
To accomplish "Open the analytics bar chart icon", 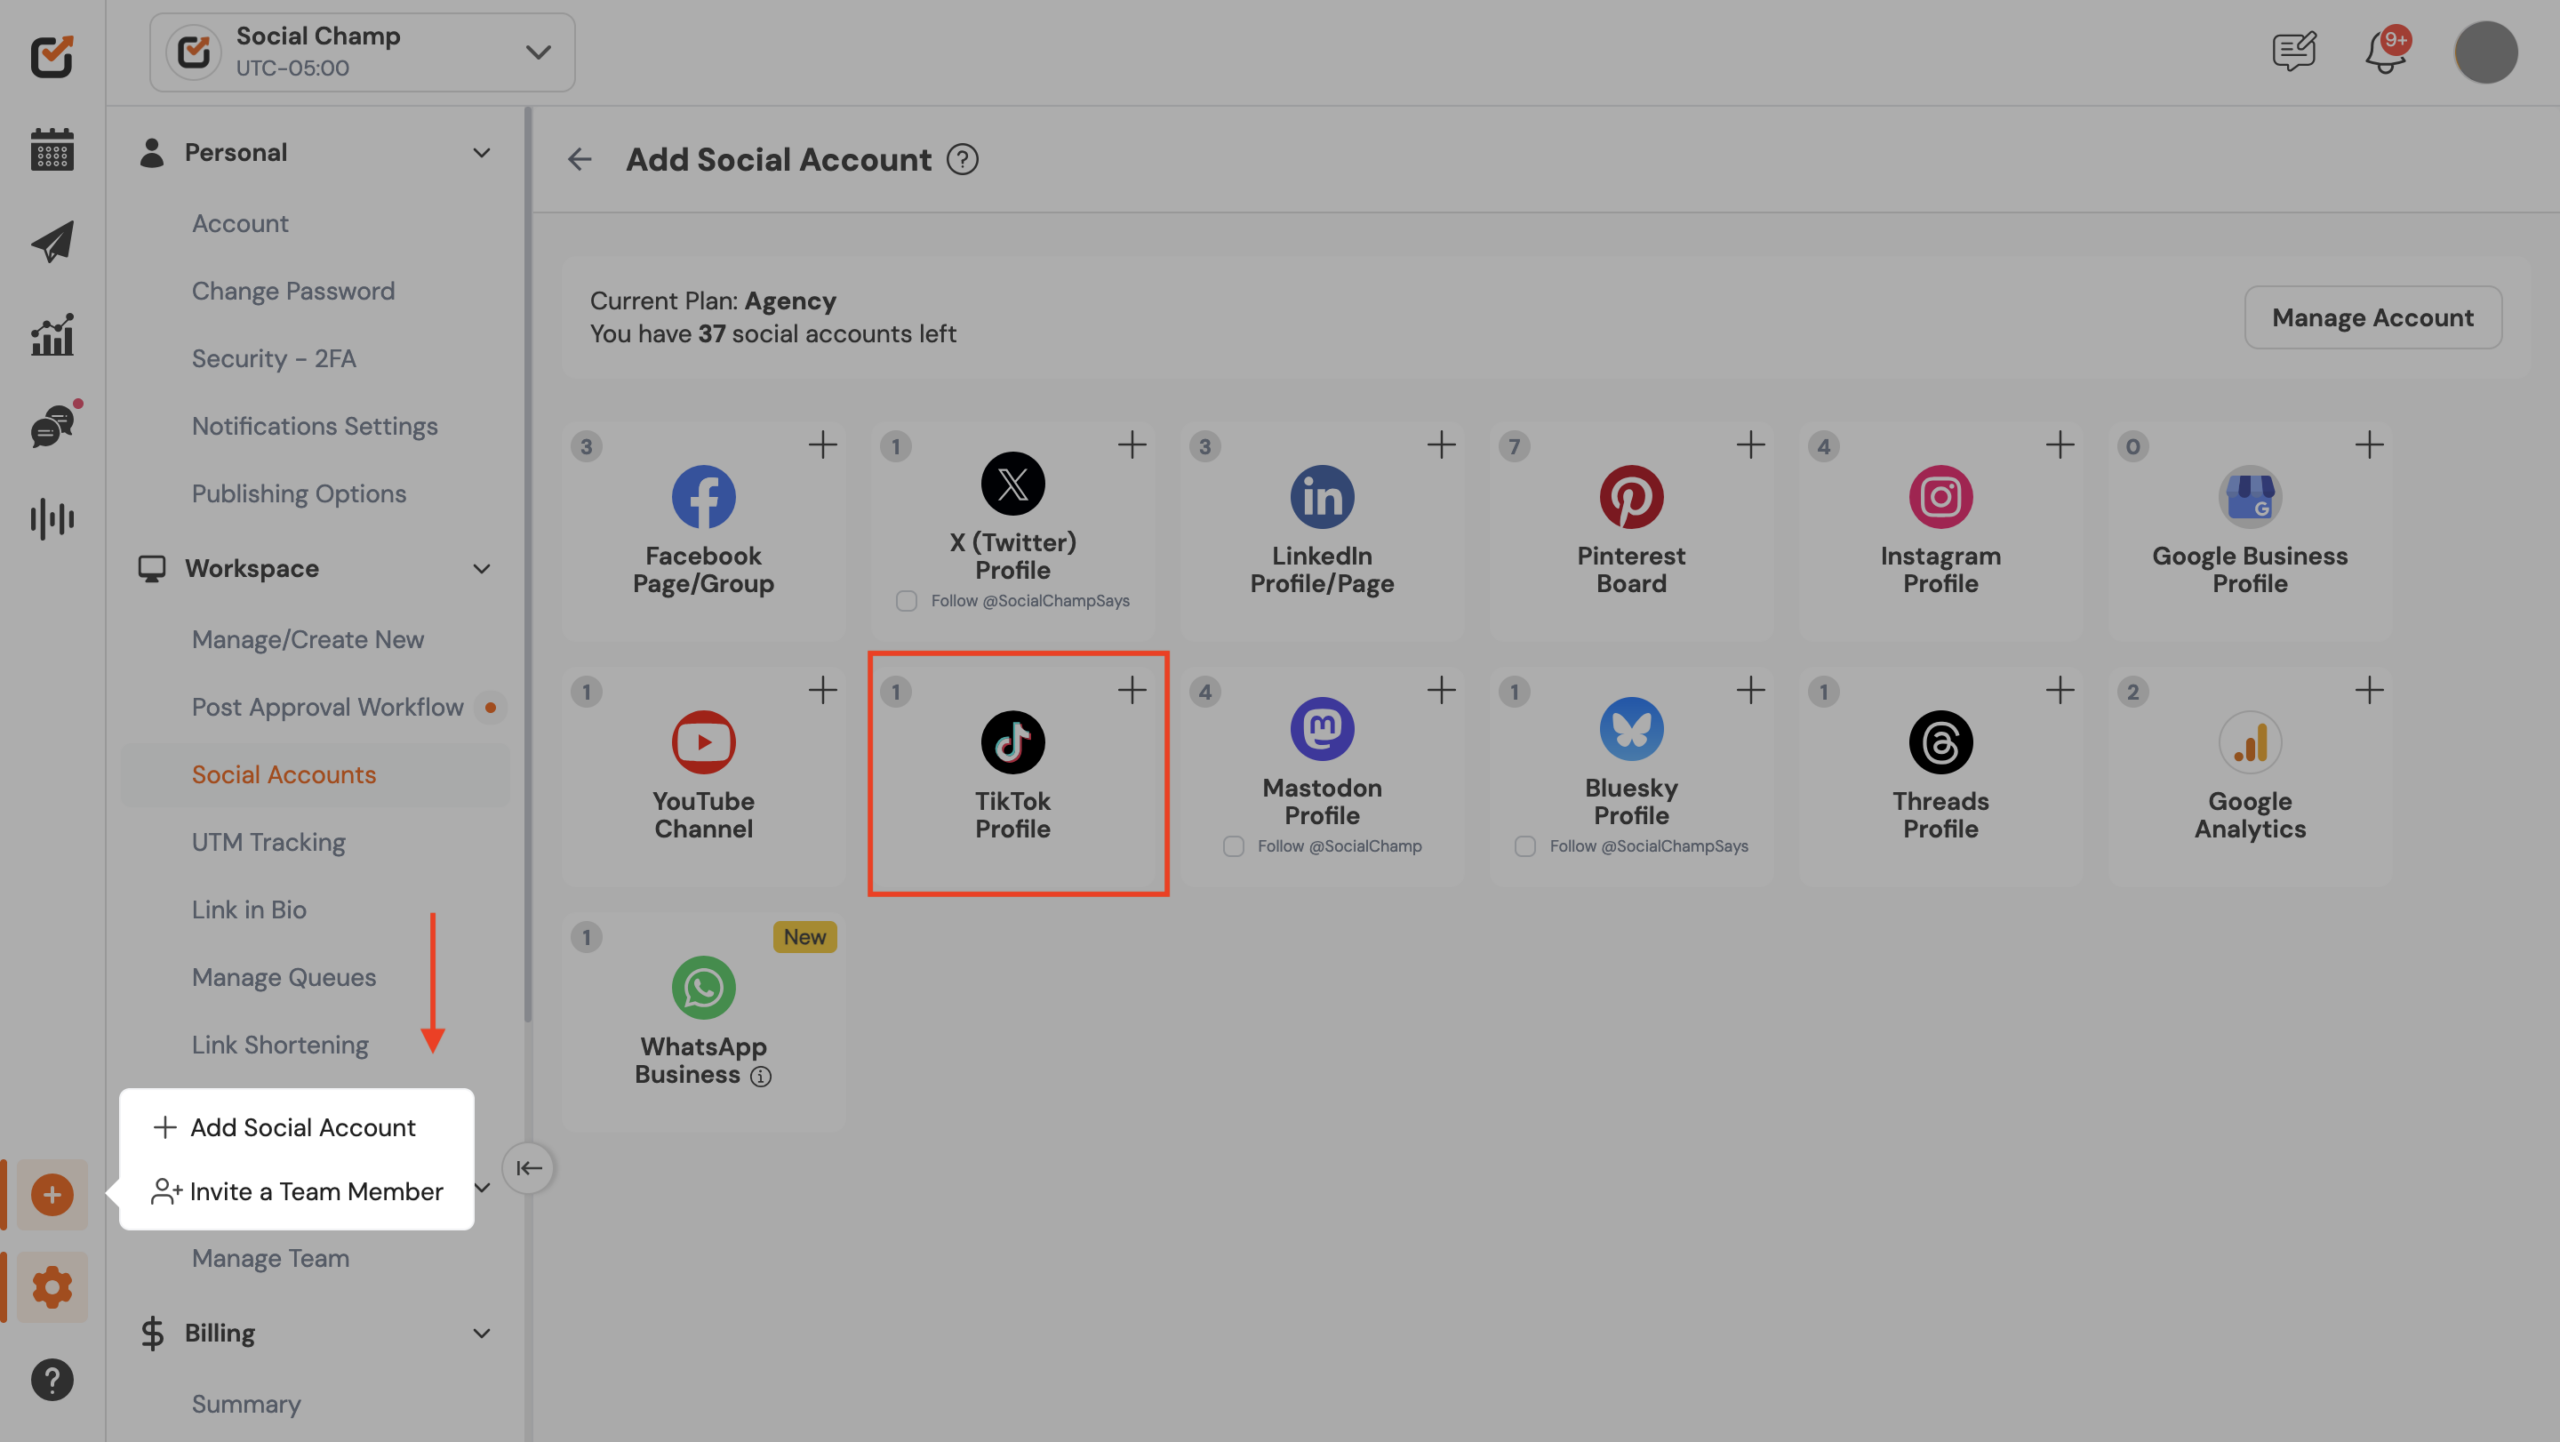I will point(52,335).
